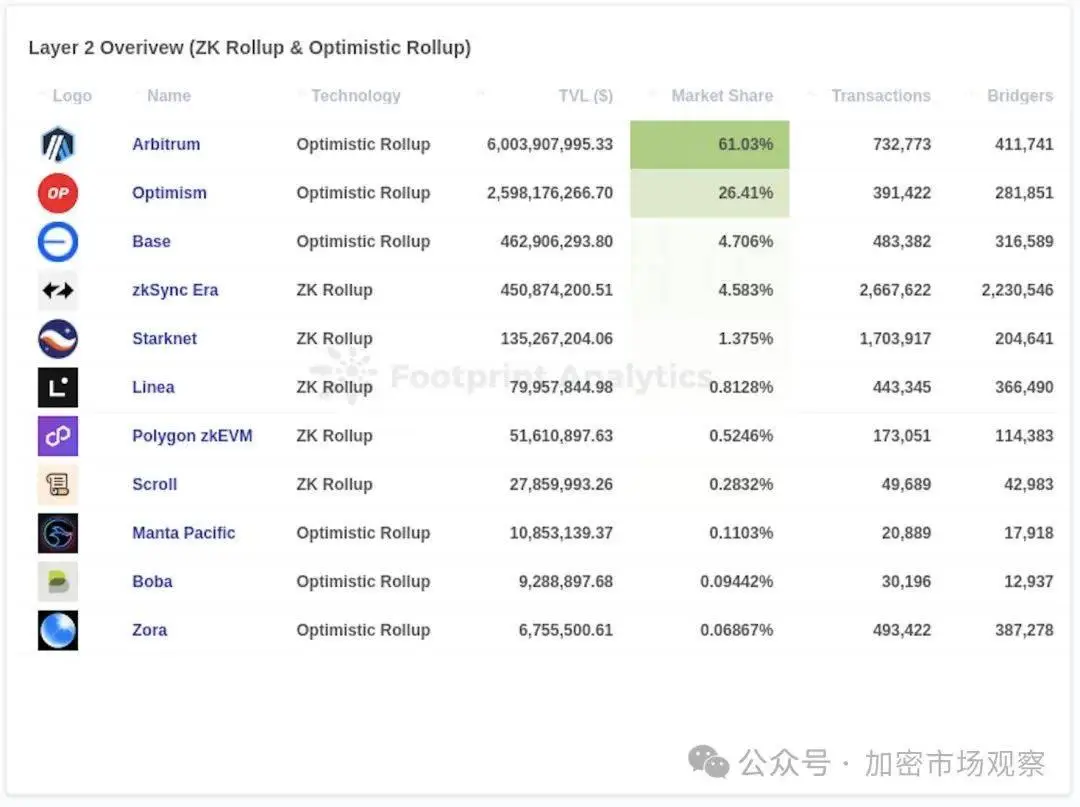The height and width of the screenshot is (807, 1080).
Task: Expand the Bridgers column header options
Action: click(1020, 95)
